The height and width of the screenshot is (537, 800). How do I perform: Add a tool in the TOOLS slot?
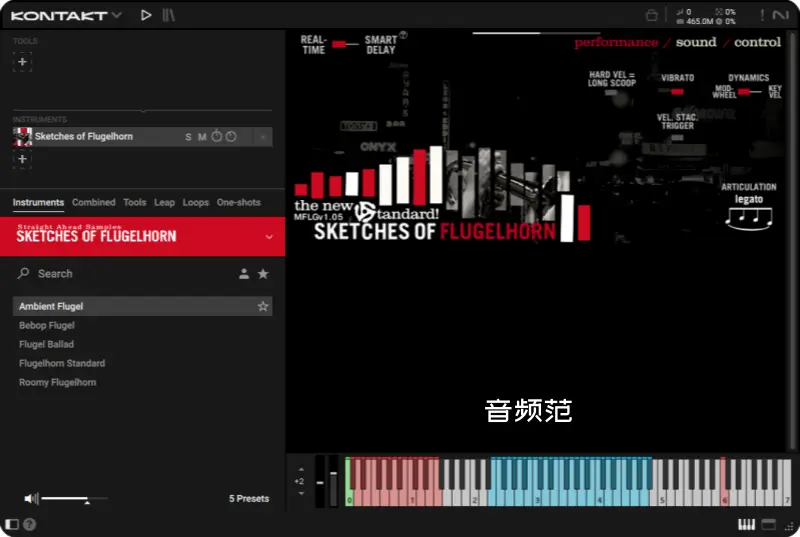coord(22,62)
